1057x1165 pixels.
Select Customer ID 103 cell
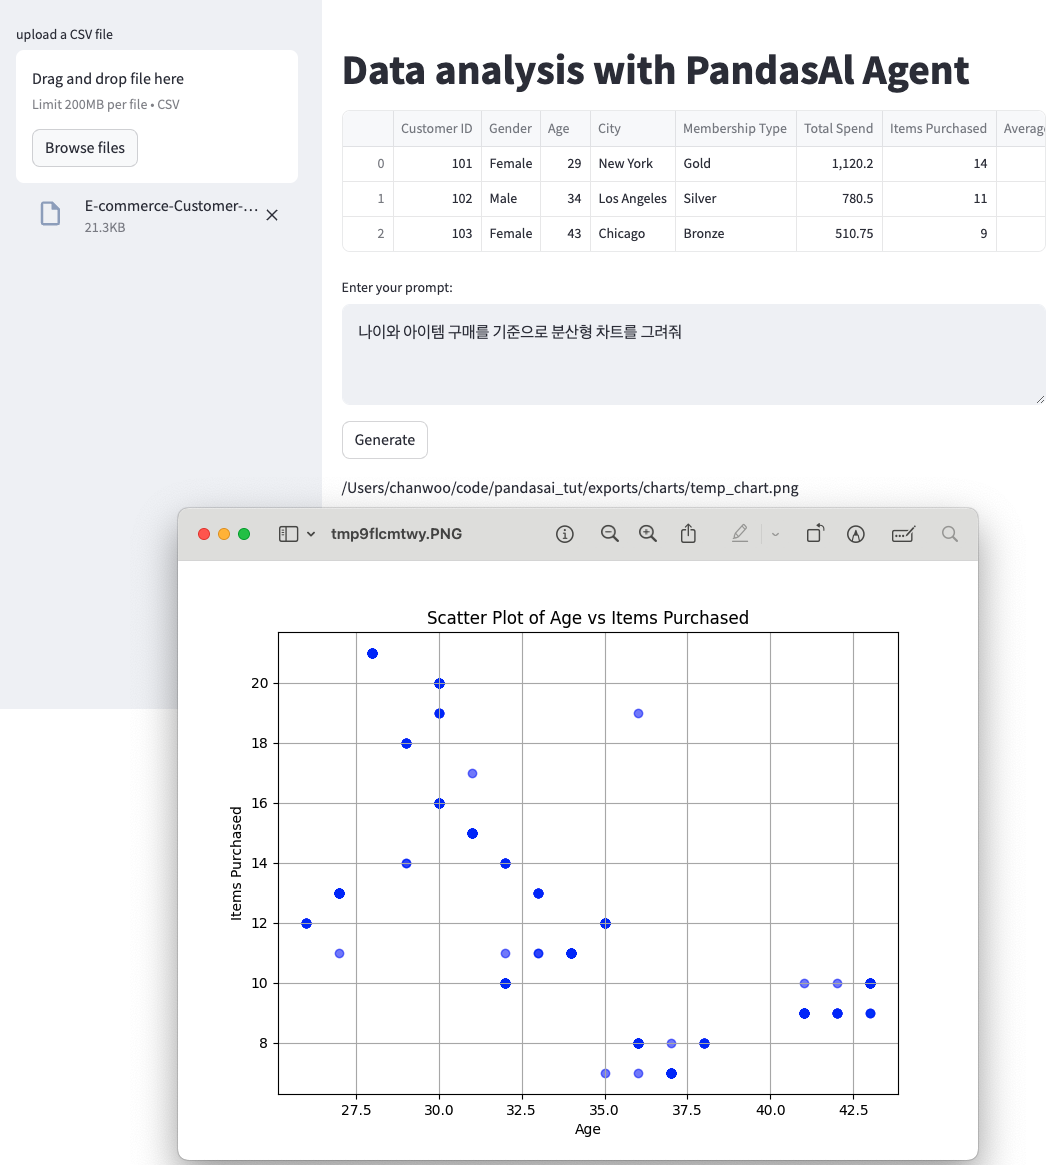pos(437,233)
